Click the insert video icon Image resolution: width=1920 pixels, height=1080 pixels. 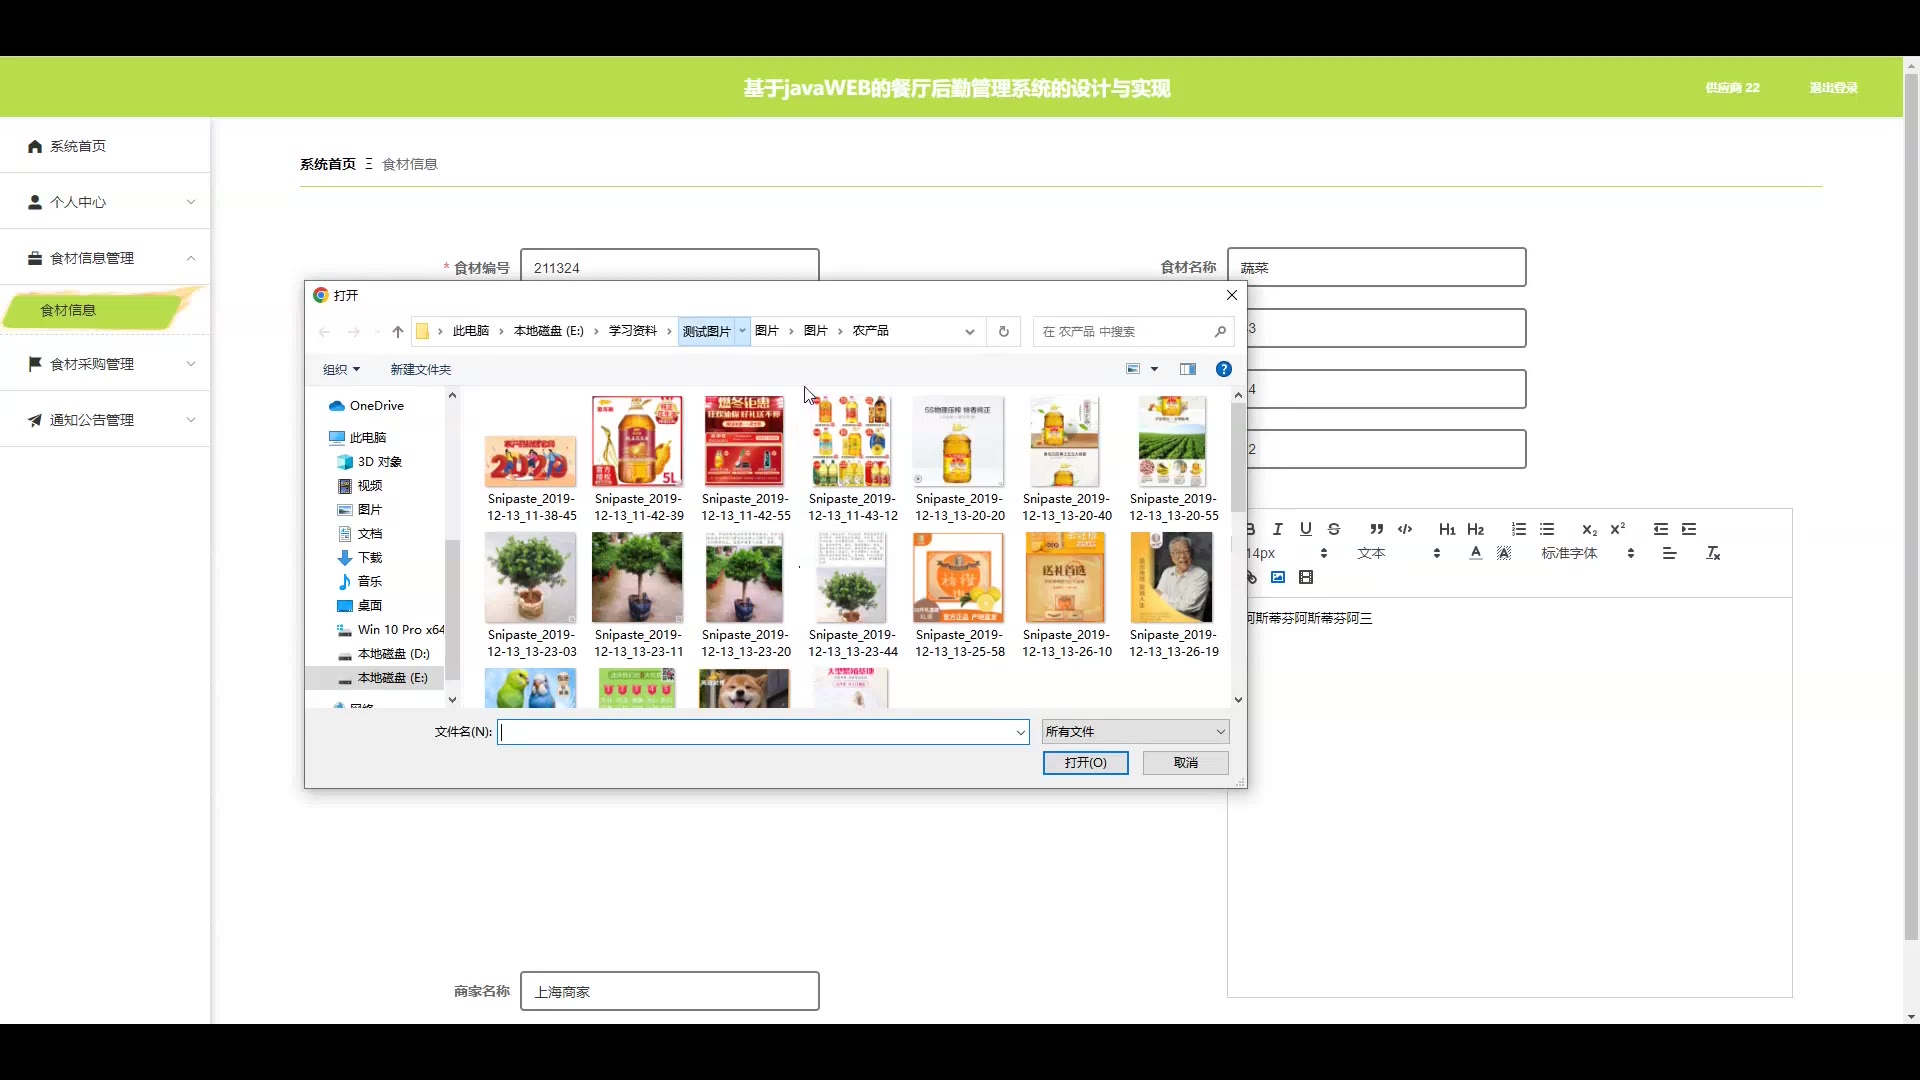pyautogui.click(x=1306, y=577)
